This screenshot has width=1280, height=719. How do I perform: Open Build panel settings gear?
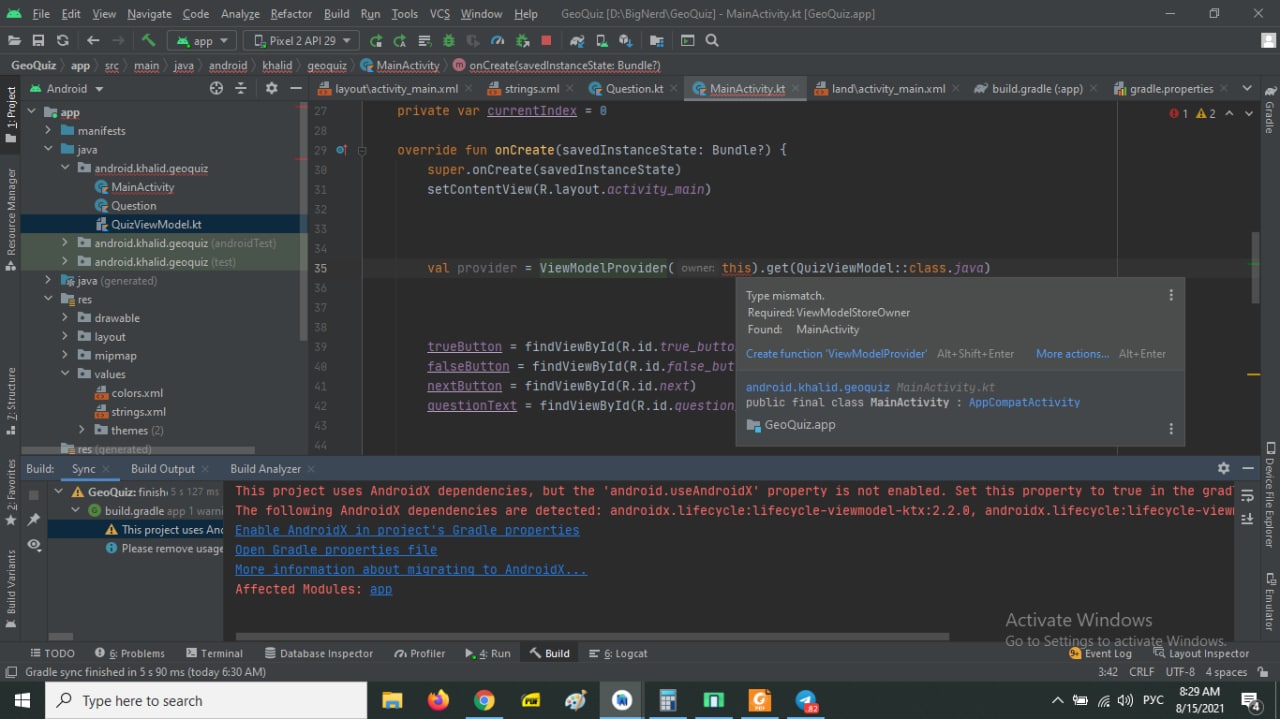click(x=1223, y=468)
